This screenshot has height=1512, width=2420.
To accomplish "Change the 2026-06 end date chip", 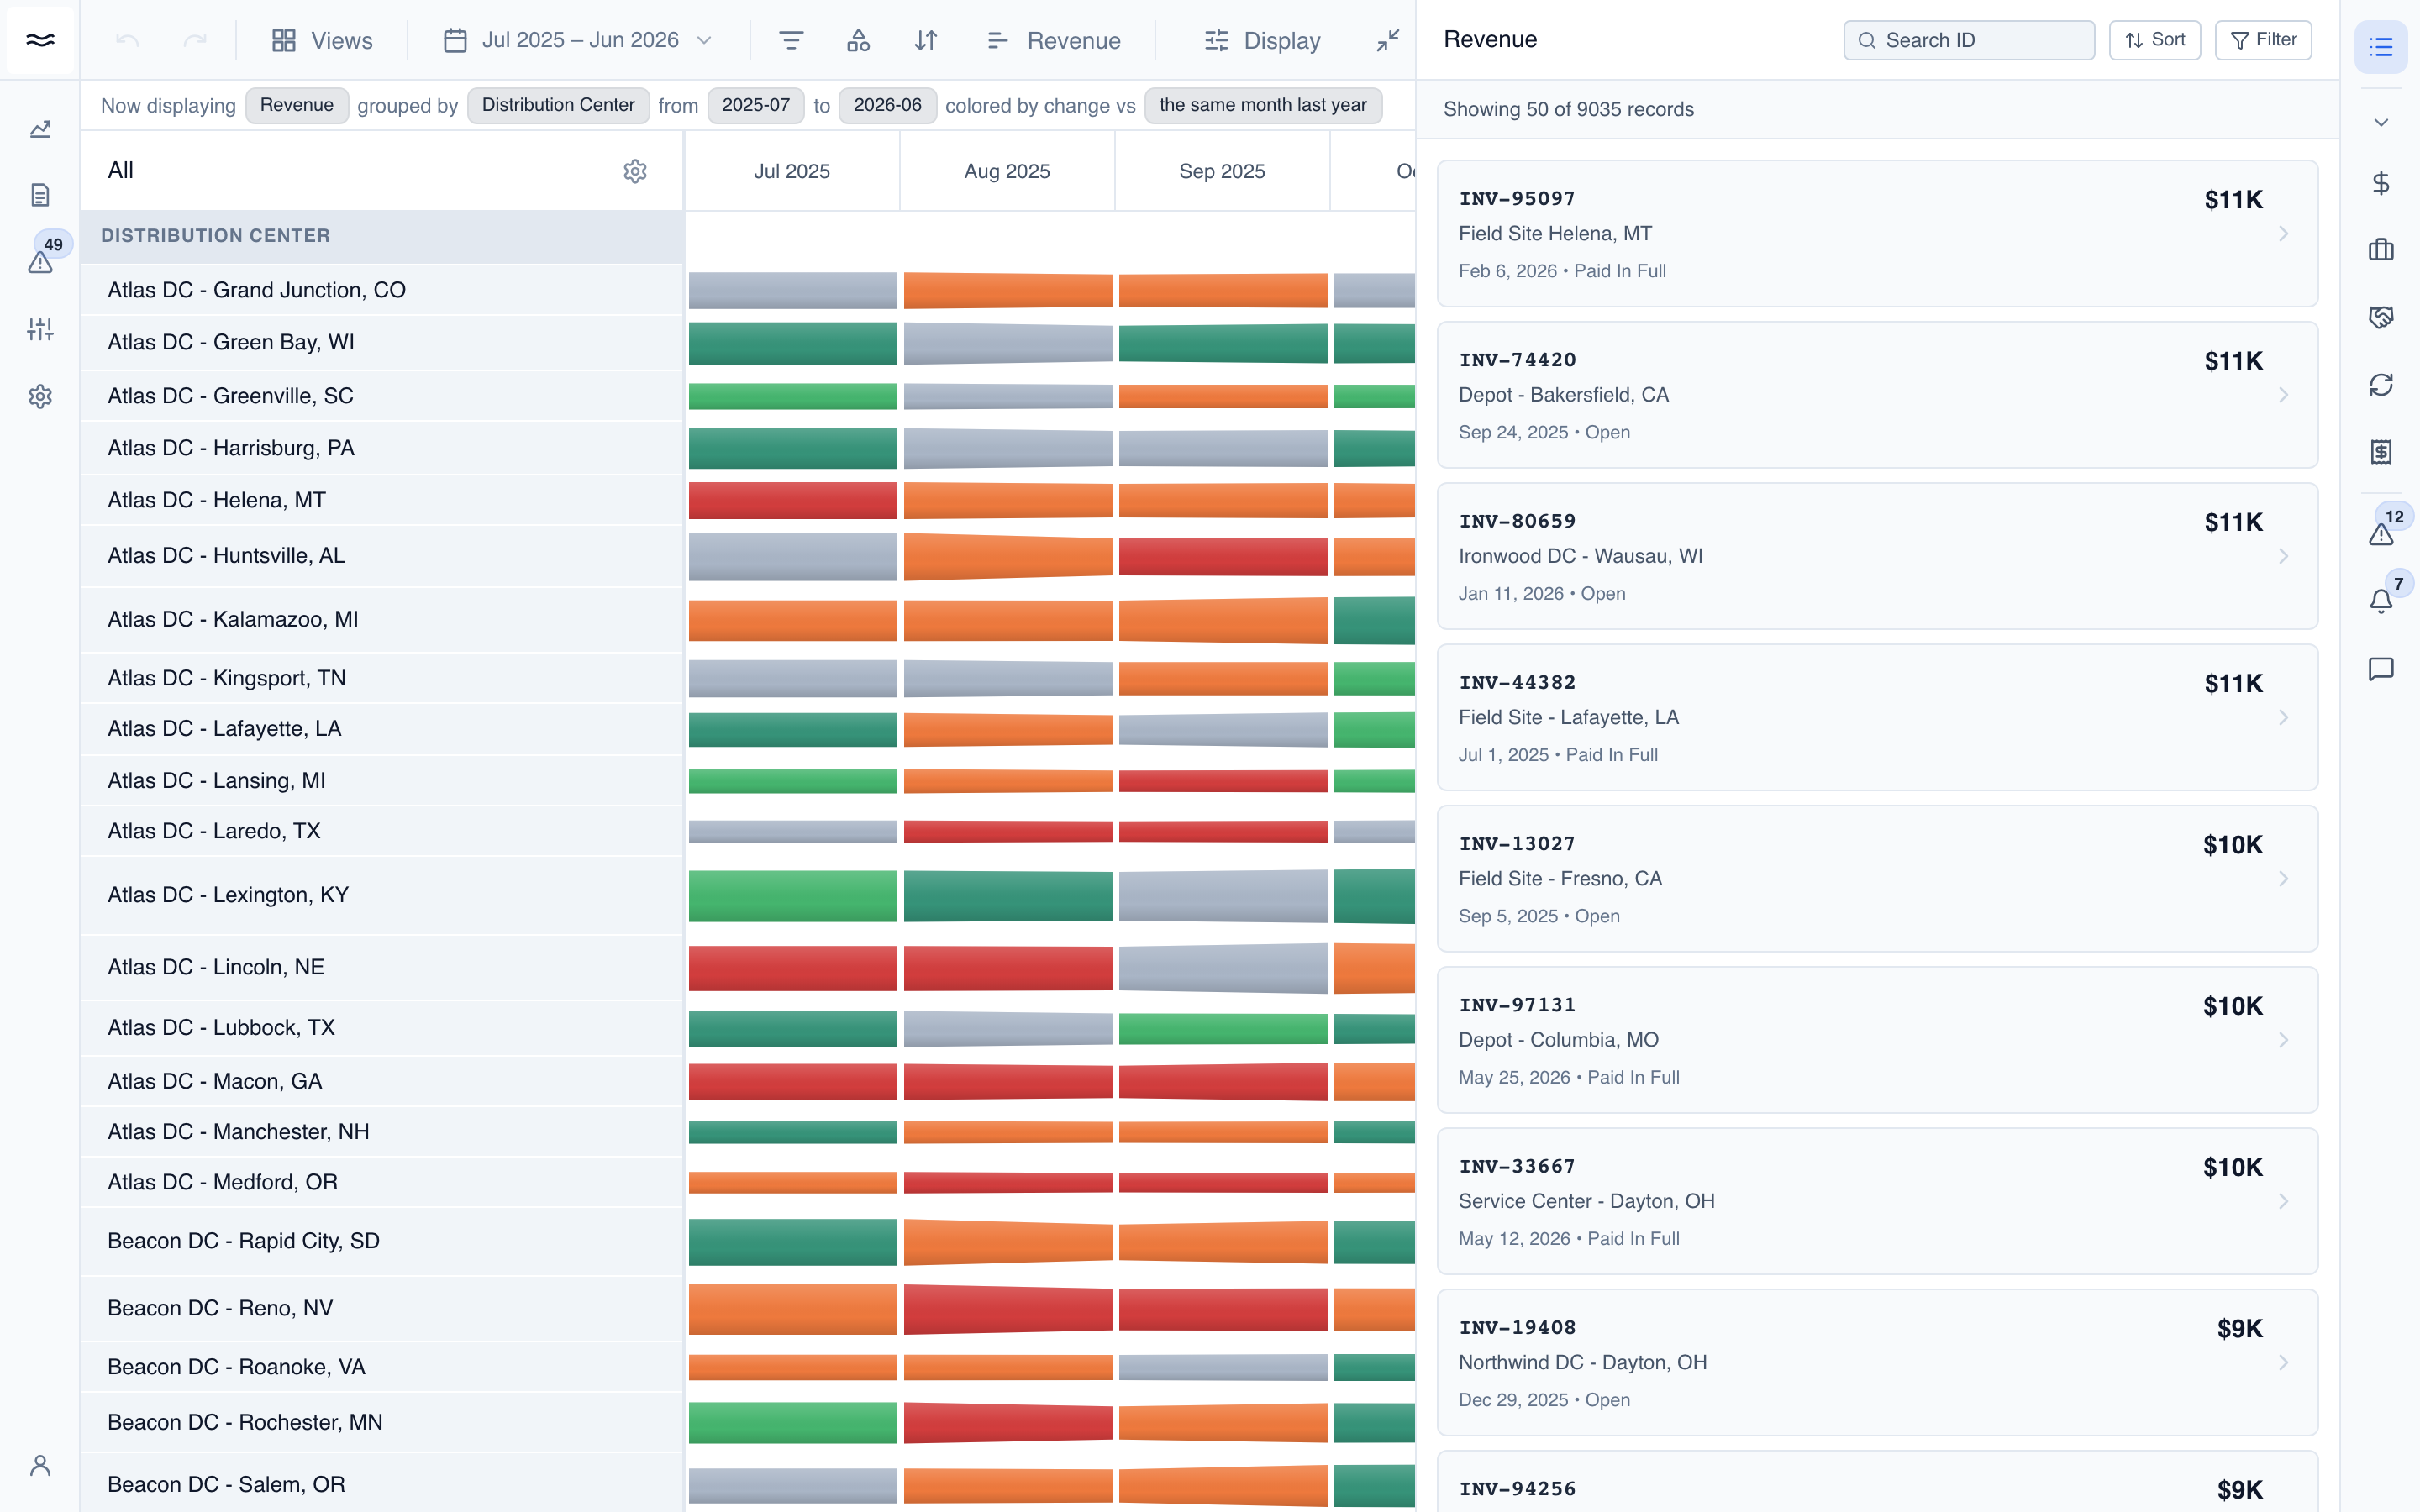I will (888, 105).
